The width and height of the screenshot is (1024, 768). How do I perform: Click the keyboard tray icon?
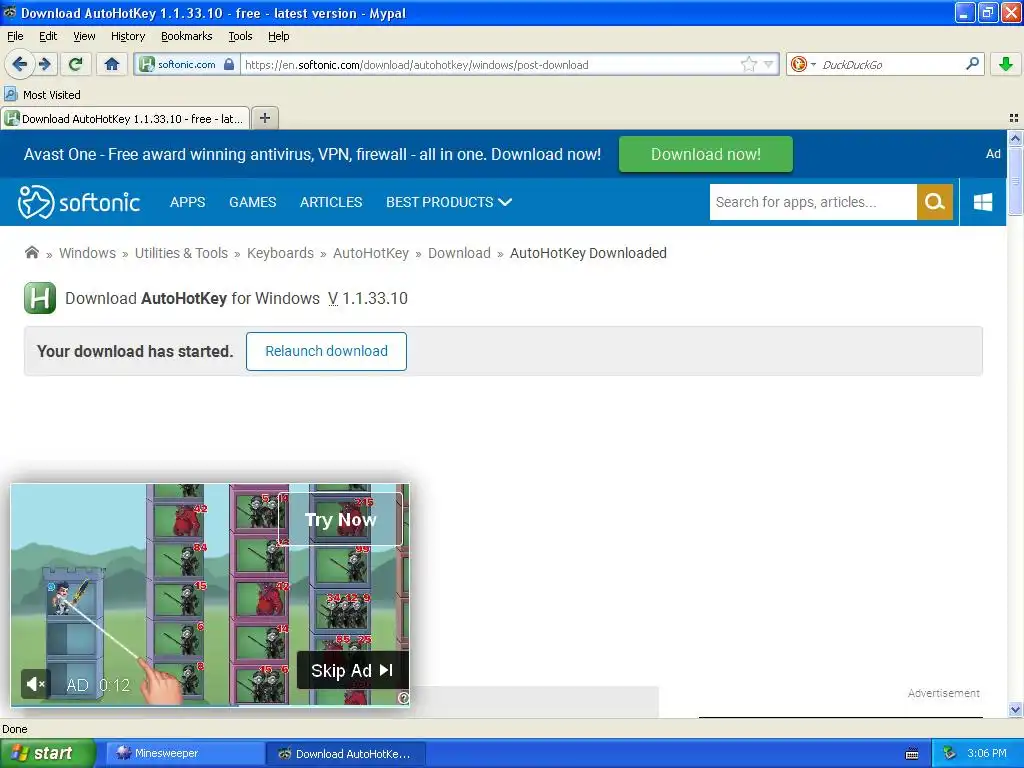[912, 754]
